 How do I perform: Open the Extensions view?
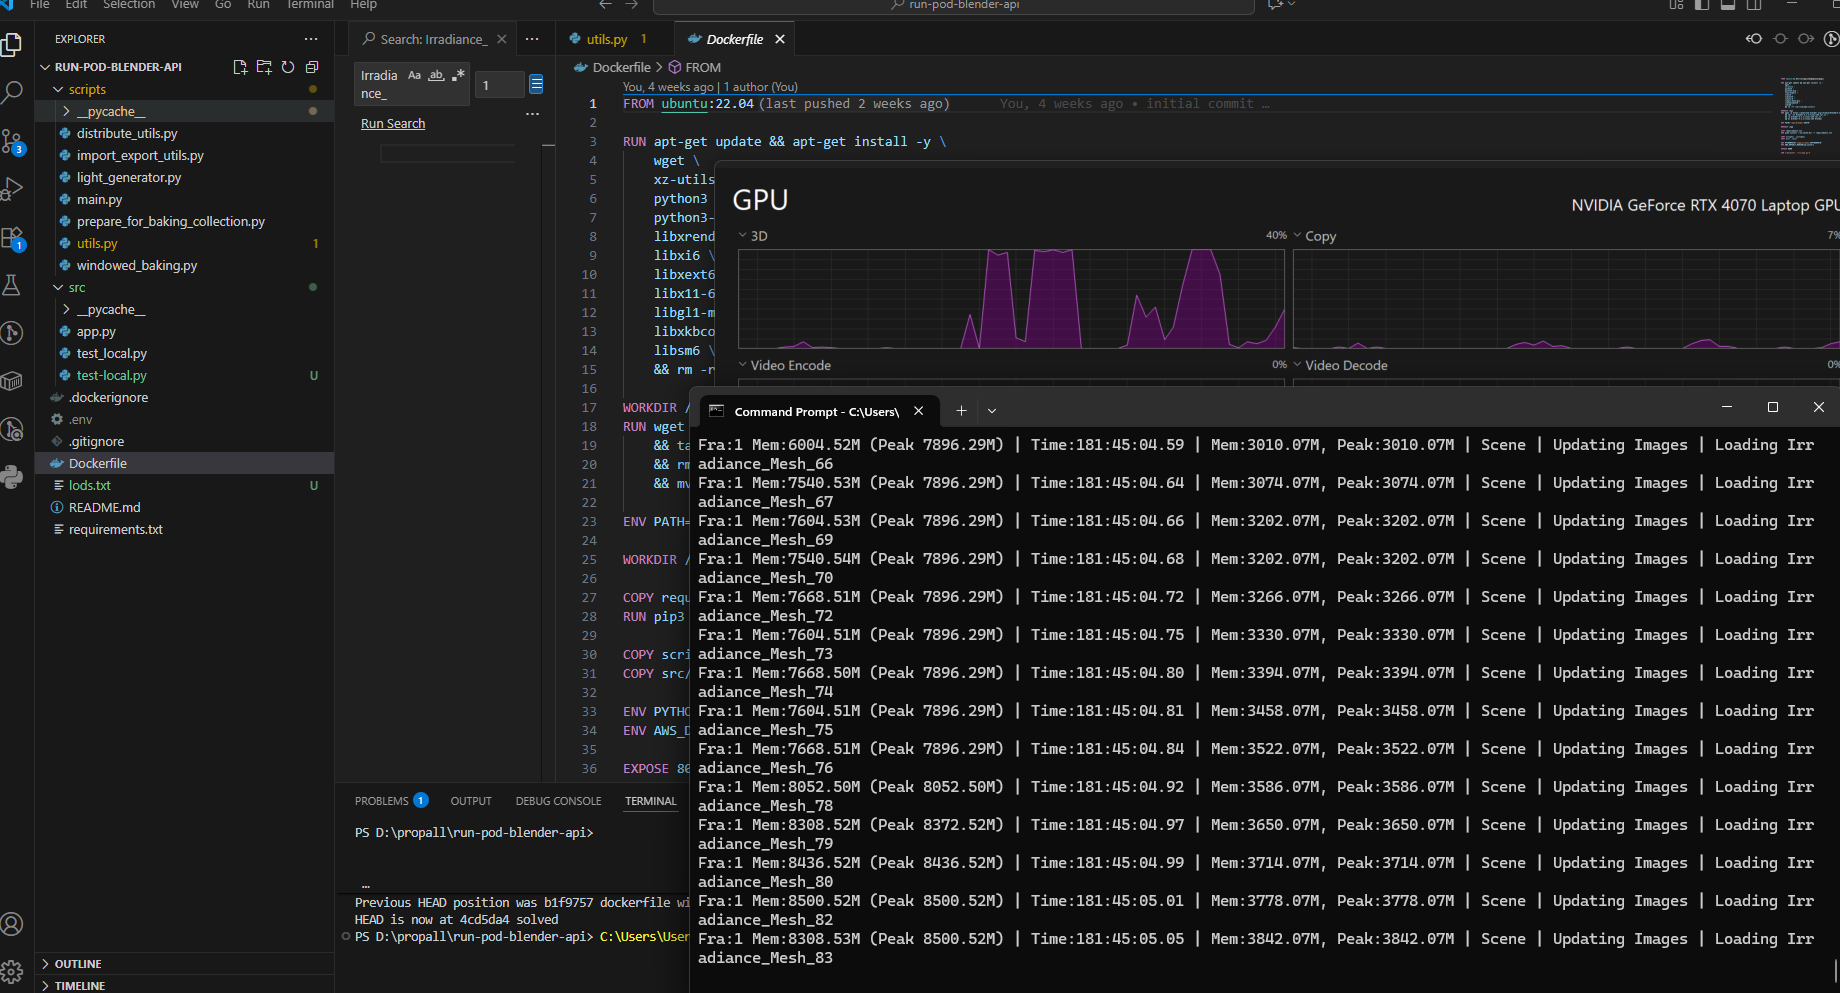coord(12,238)
